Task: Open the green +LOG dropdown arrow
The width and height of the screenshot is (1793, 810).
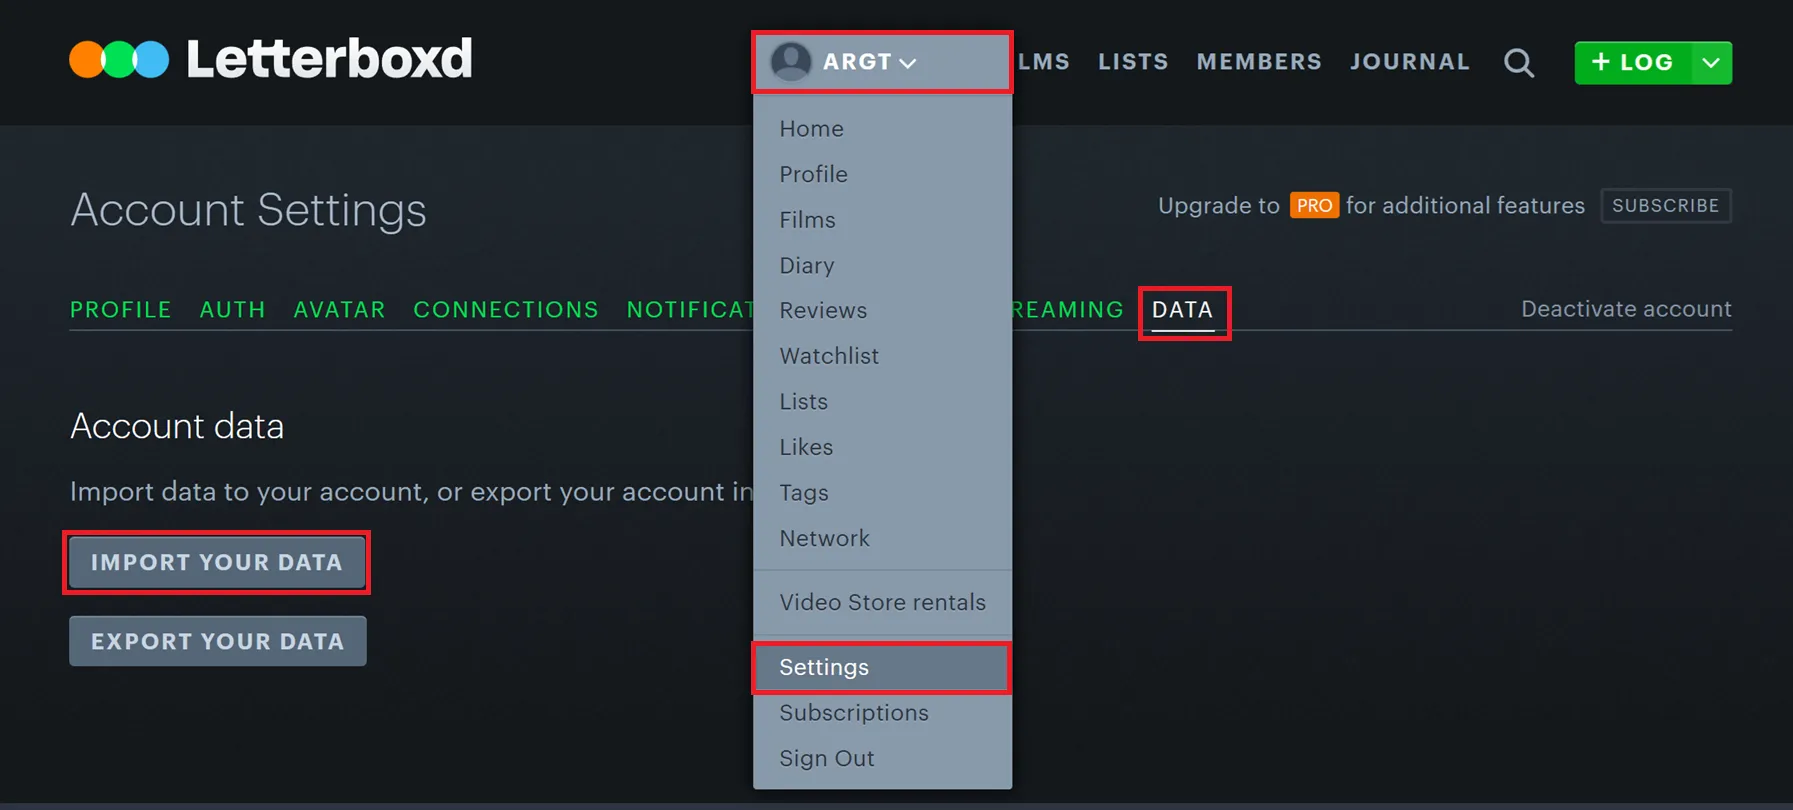Action: (1712, 62)
